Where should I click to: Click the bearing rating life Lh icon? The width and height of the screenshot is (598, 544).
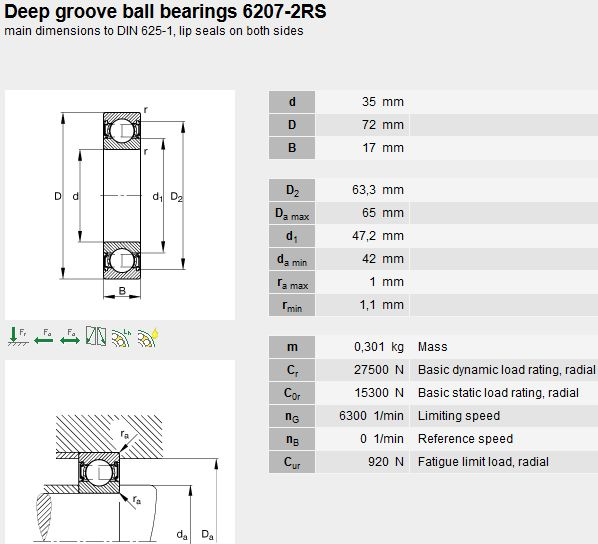[121, 338]
